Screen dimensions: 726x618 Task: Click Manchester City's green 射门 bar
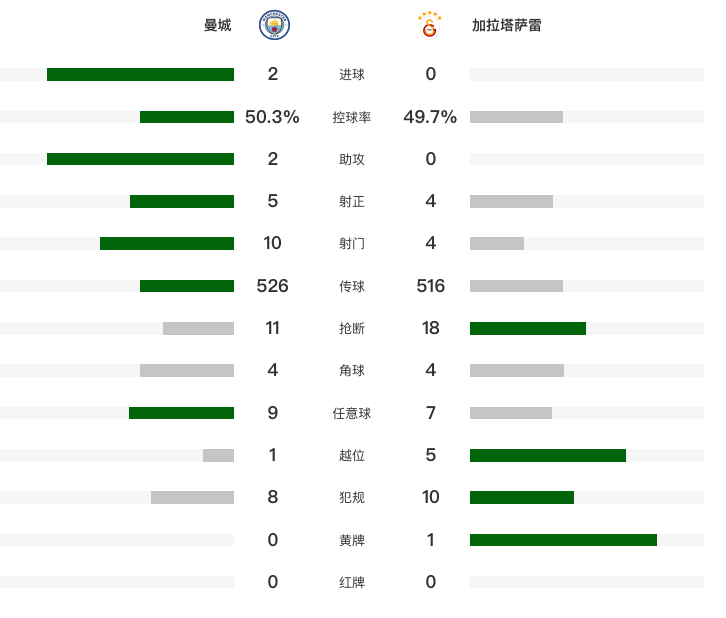[x=167, y=243]
